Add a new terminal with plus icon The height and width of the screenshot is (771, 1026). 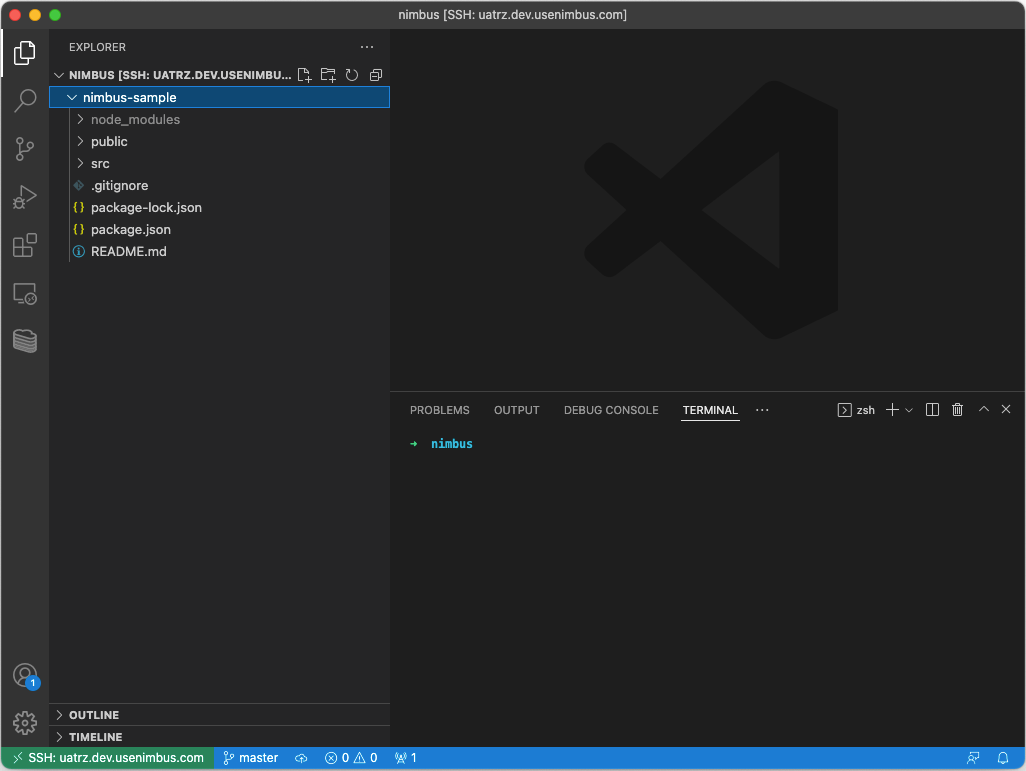click(892, 410)
